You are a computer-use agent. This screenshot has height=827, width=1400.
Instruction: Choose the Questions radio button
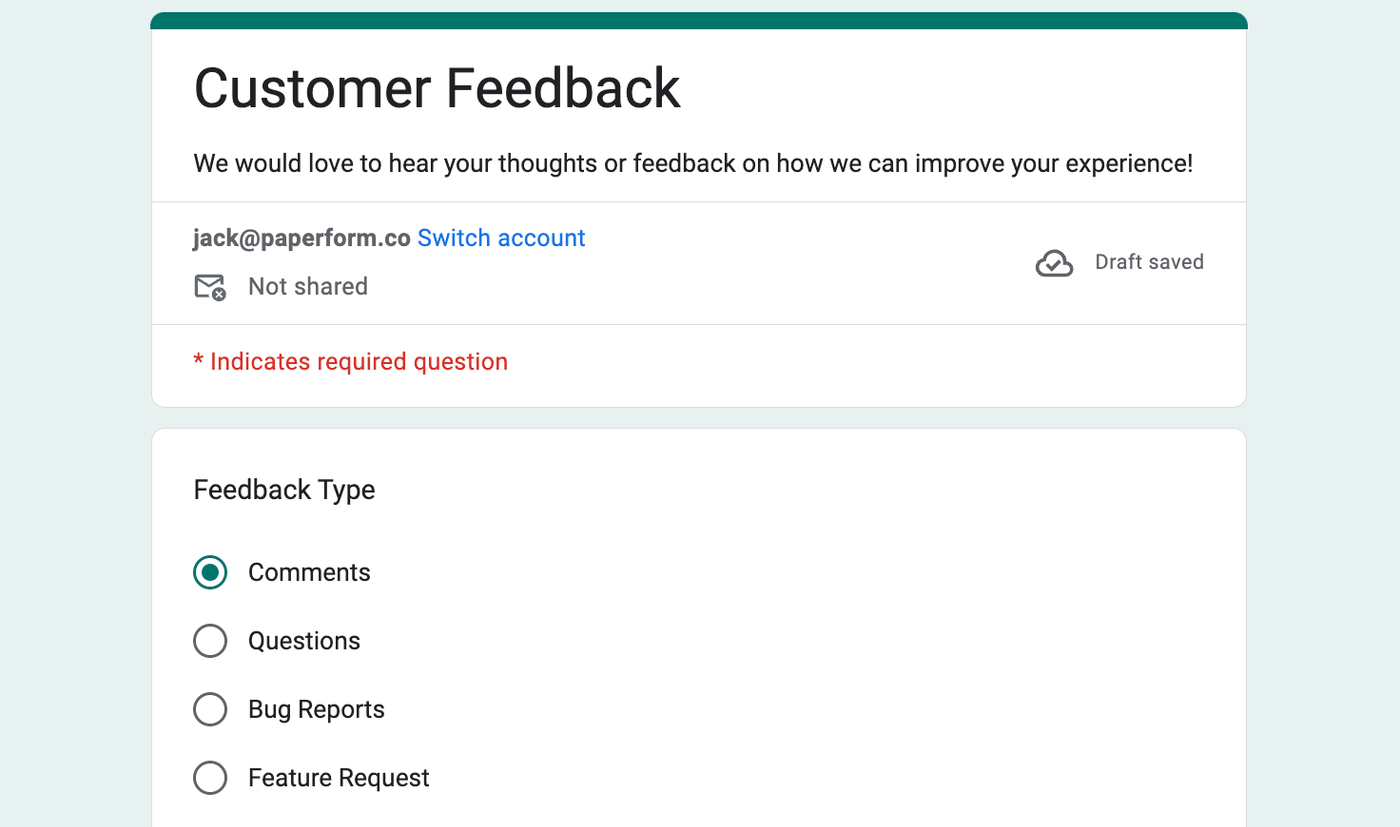tap(210, 641)
